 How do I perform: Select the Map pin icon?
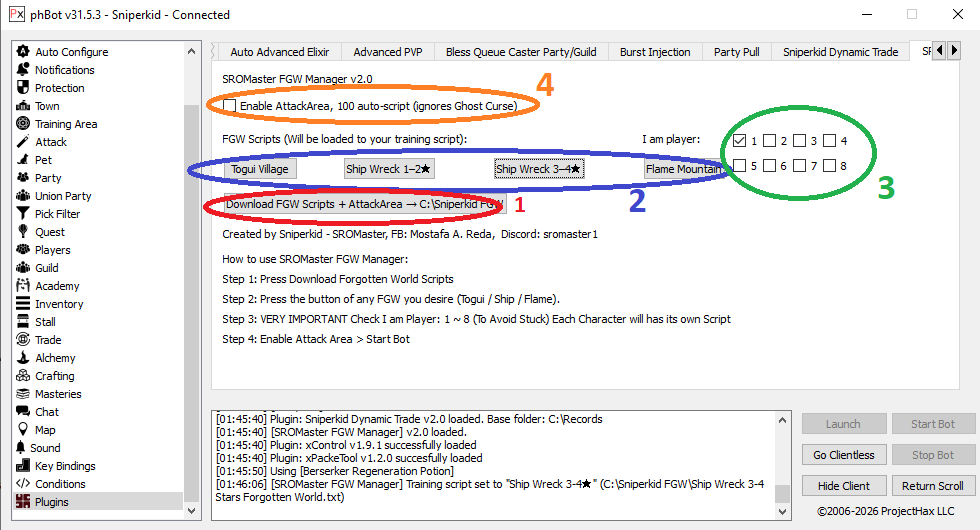[23, 430]
